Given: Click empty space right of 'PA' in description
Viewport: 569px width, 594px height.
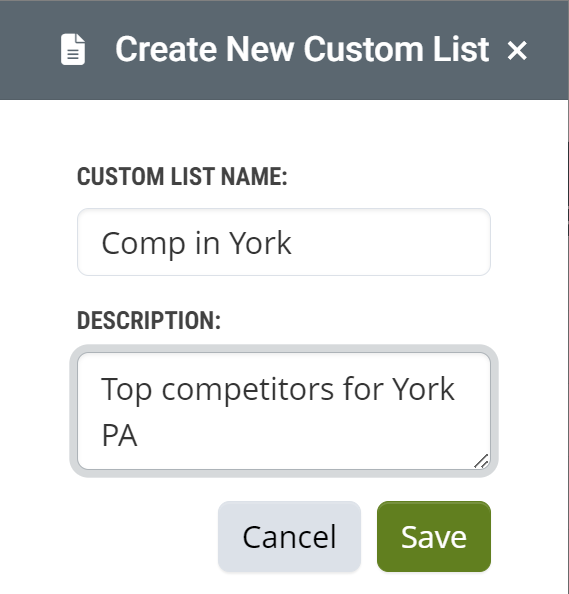Looking at the screenshot, I should (303, 436).
